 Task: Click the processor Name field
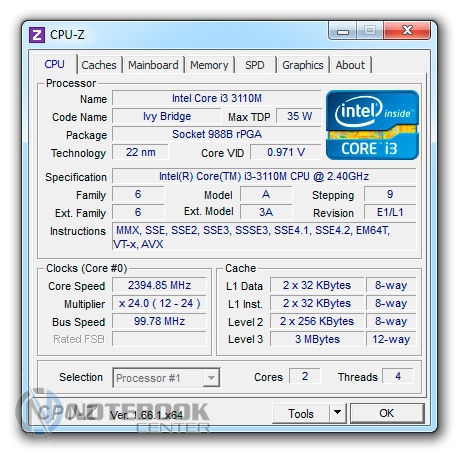tap(217, 98)
